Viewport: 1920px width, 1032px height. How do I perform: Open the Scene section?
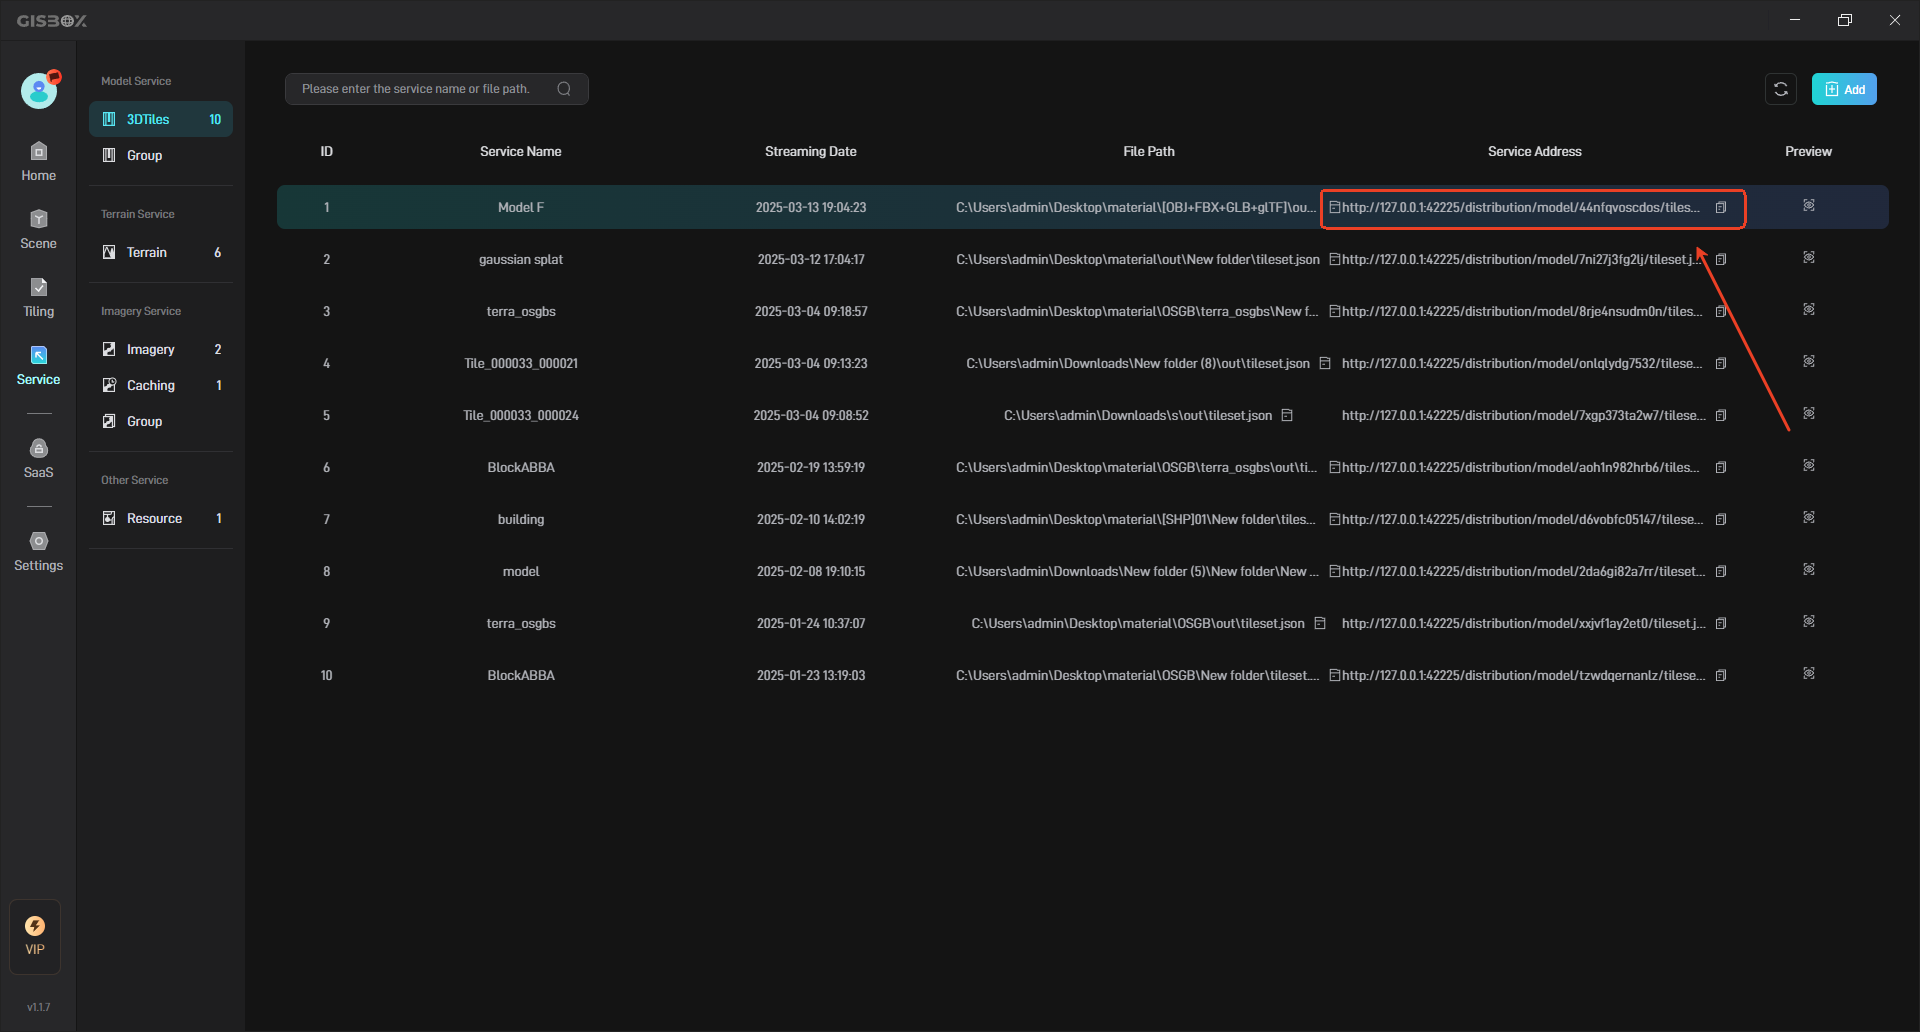(x=38, y=229)
